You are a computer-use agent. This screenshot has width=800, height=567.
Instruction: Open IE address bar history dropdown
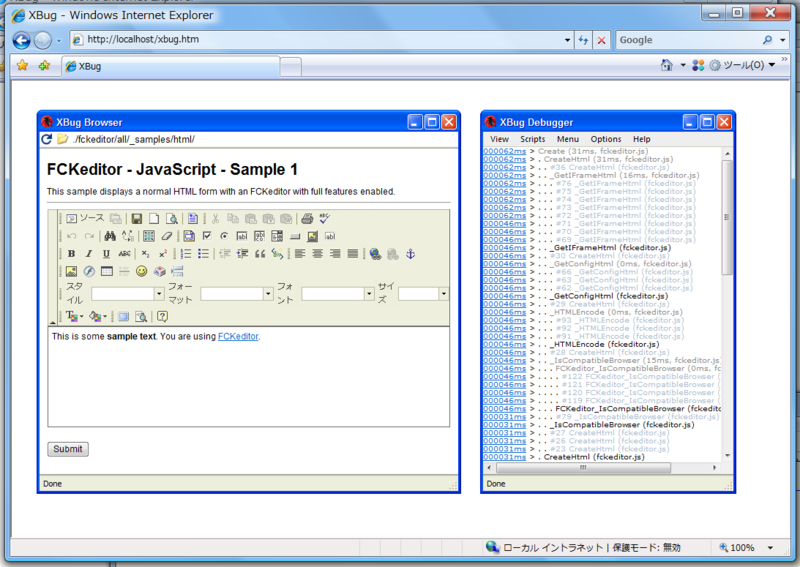coord(567,40)
